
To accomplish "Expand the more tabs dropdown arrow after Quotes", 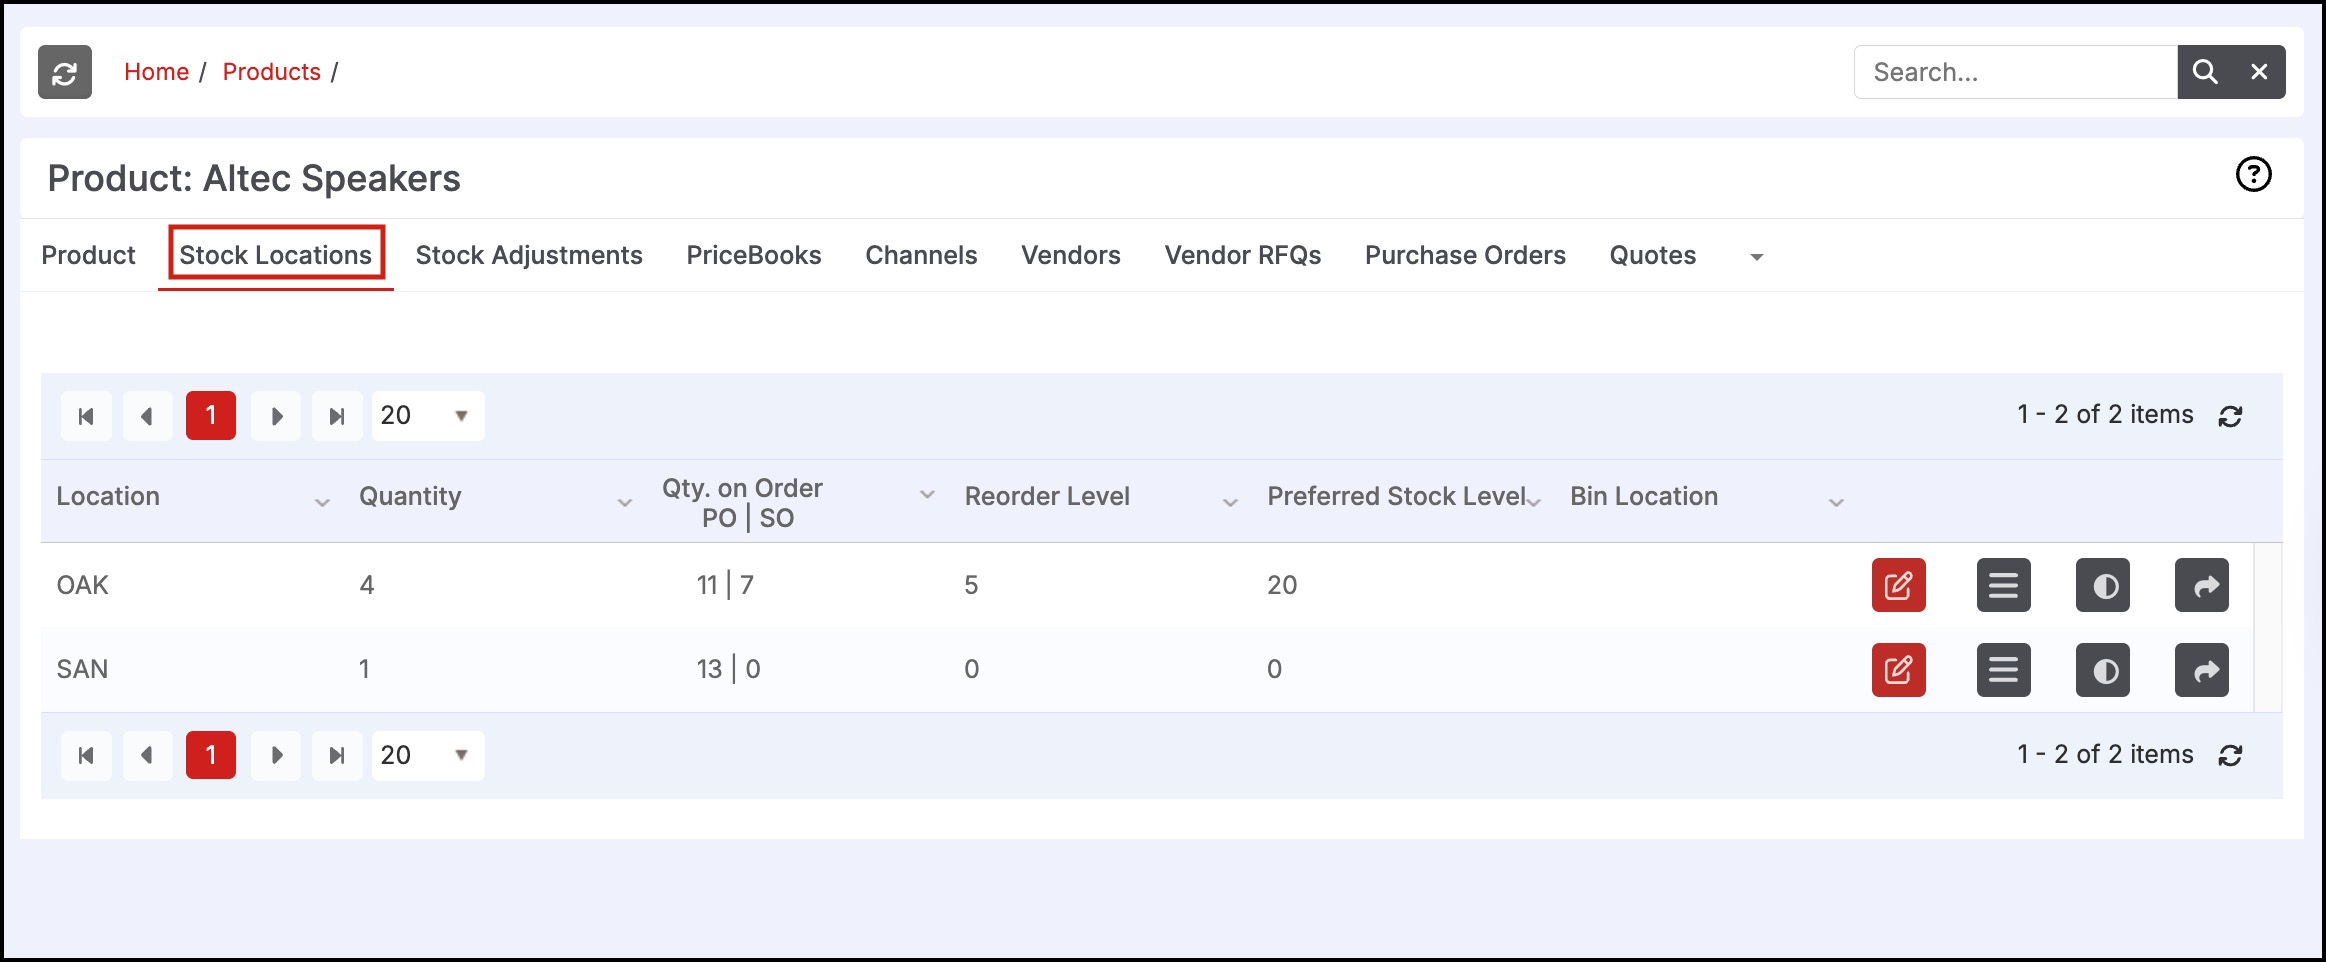I will coord(1756,257).
